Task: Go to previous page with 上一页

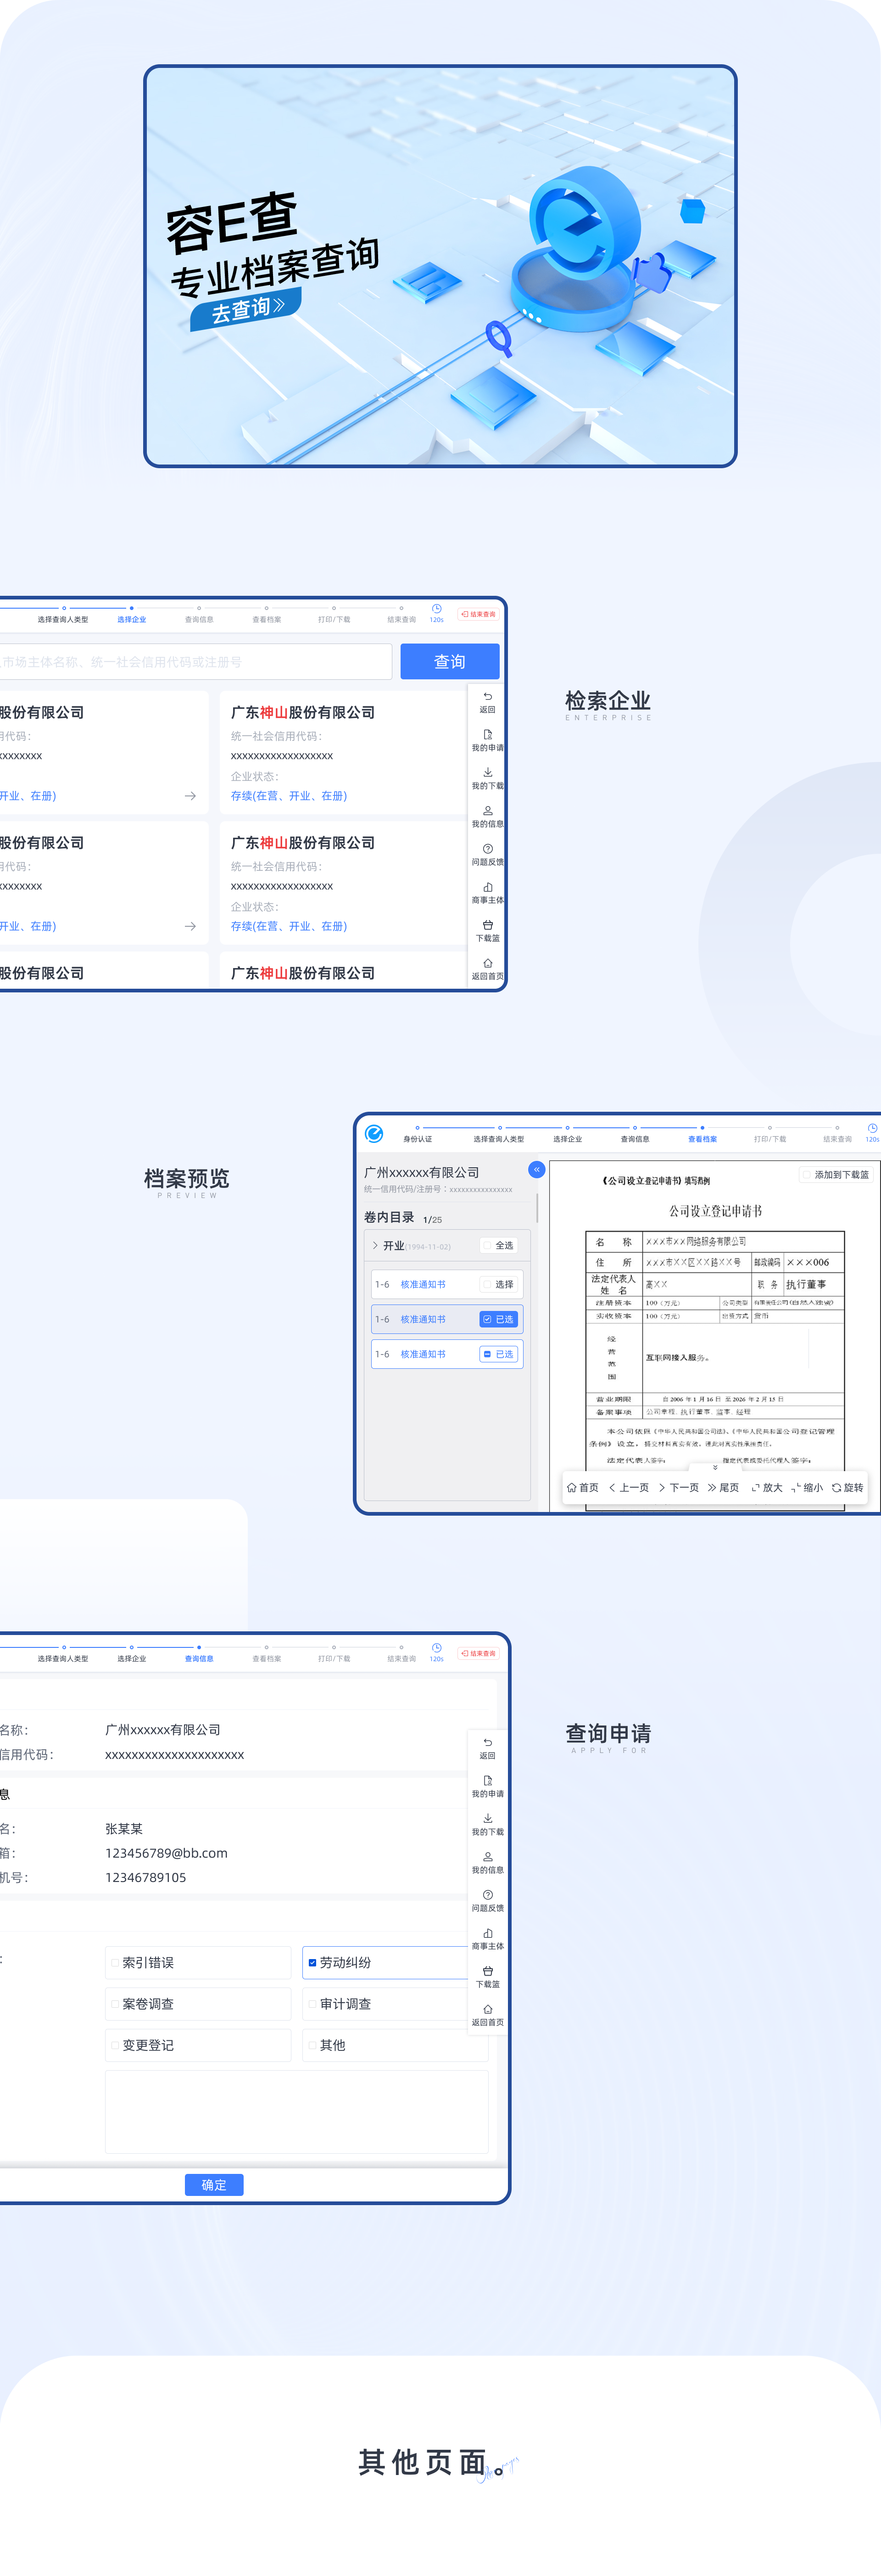Action: click(x=629, y=1487)
